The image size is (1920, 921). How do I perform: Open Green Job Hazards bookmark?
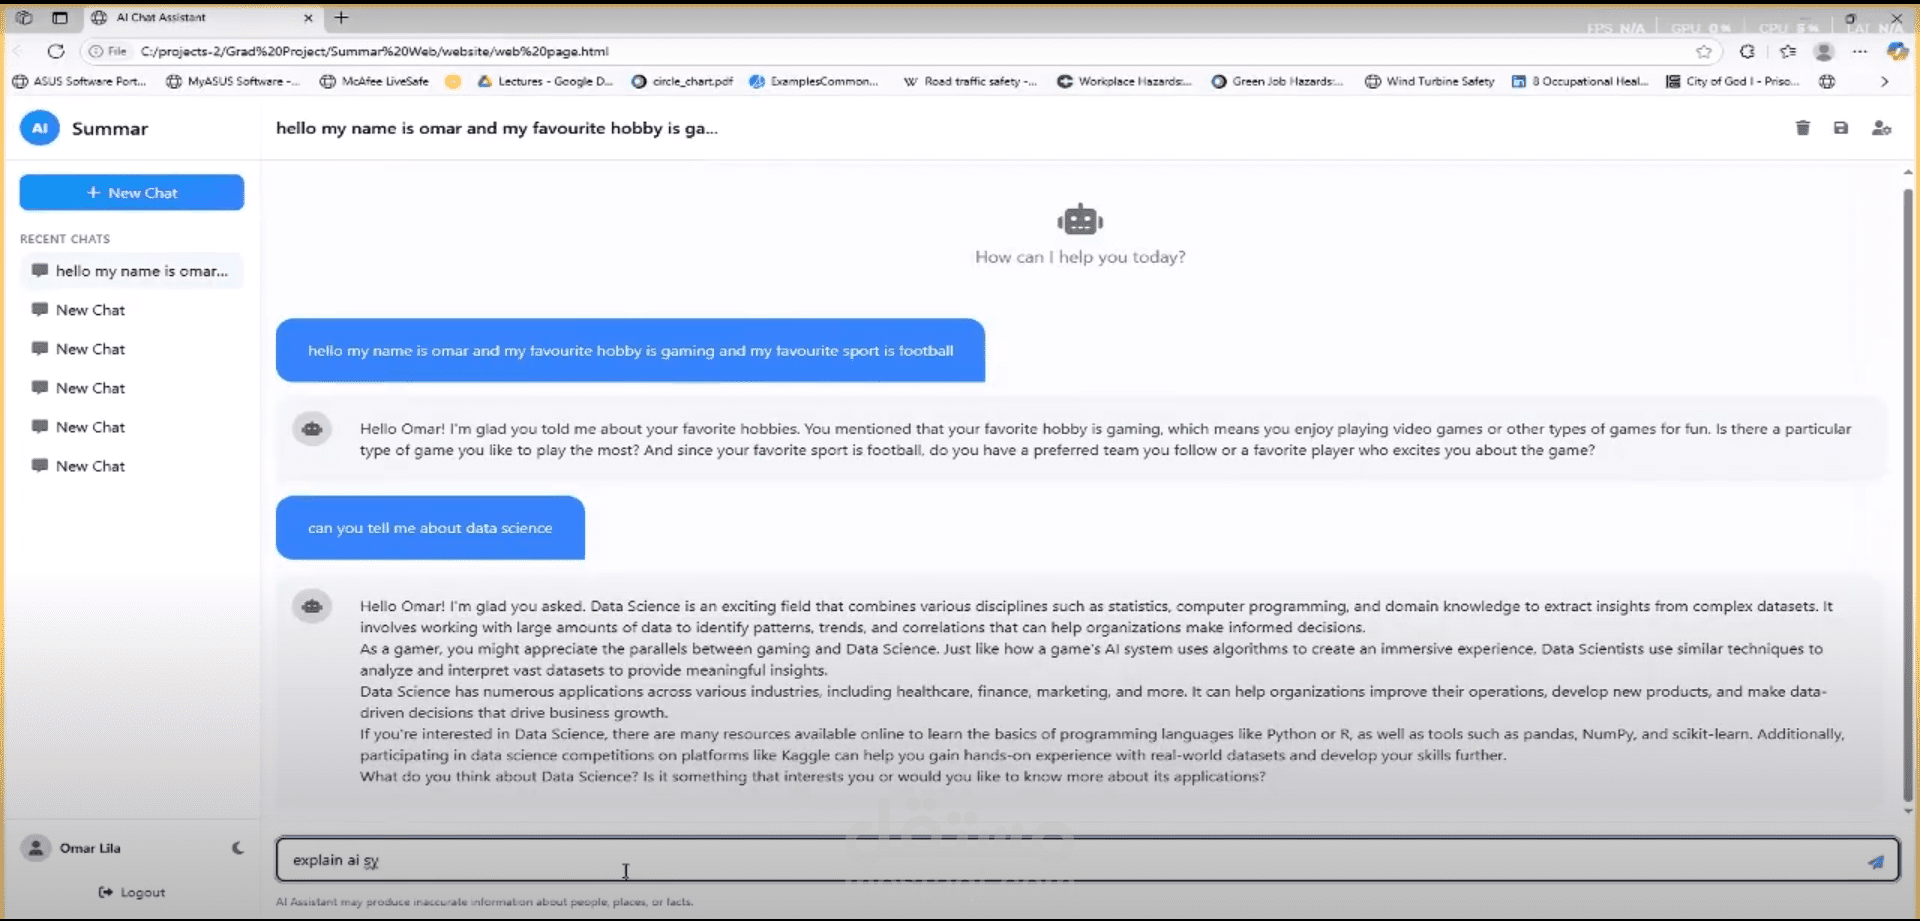click(1278, 81)
